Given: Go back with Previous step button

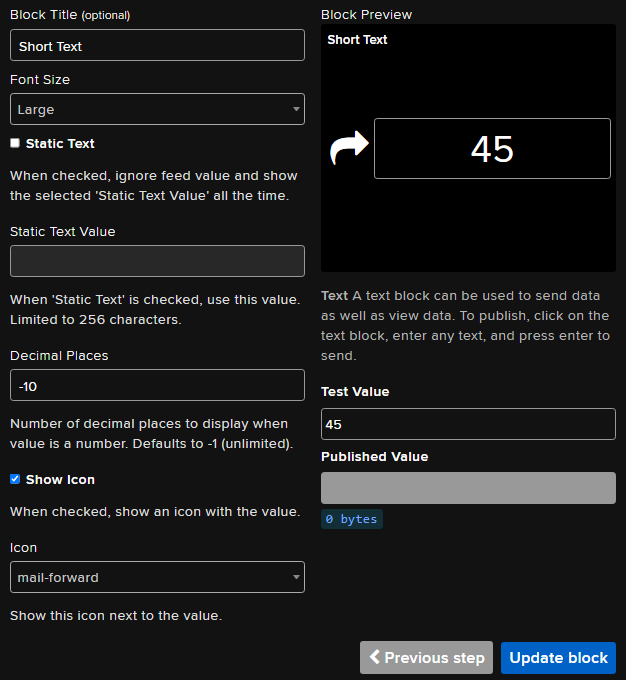Looking at the screenshot, I should click(427, 657).
